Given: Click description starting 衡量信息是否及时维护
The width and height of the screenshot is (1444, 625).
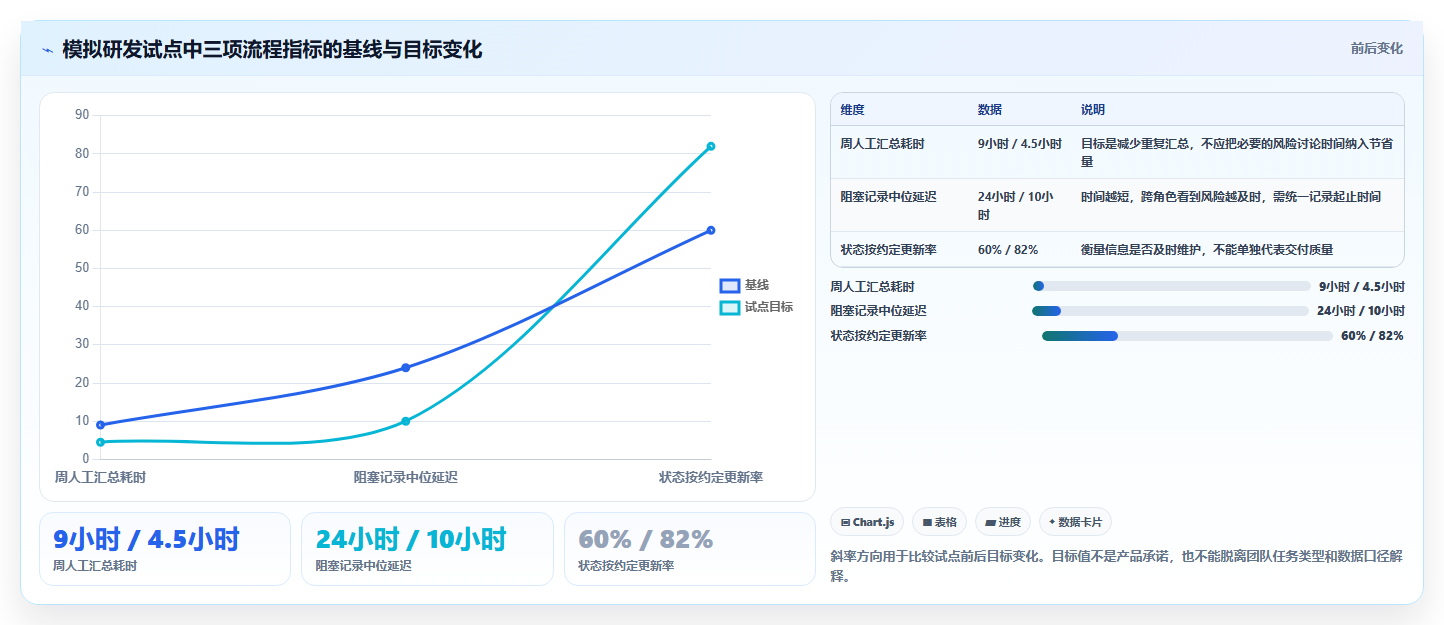Looking at the screenshot, I should (x=1207, y=250).
